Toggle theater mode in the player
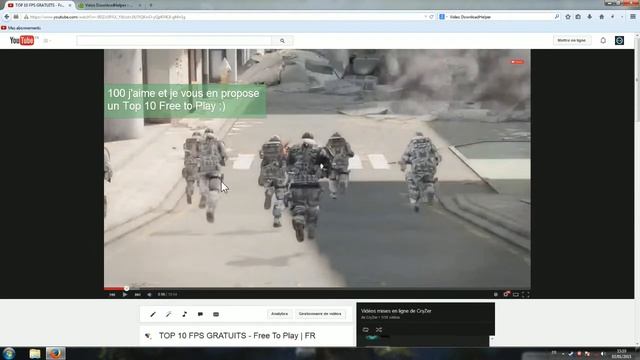 click(516, 294)
